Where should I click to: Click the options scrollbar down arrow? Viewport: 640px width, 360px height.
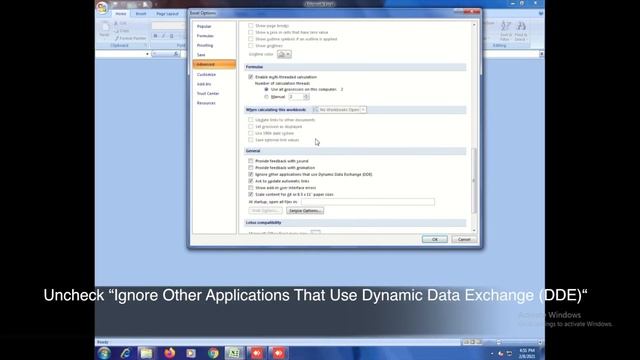(x=474, y=231)
